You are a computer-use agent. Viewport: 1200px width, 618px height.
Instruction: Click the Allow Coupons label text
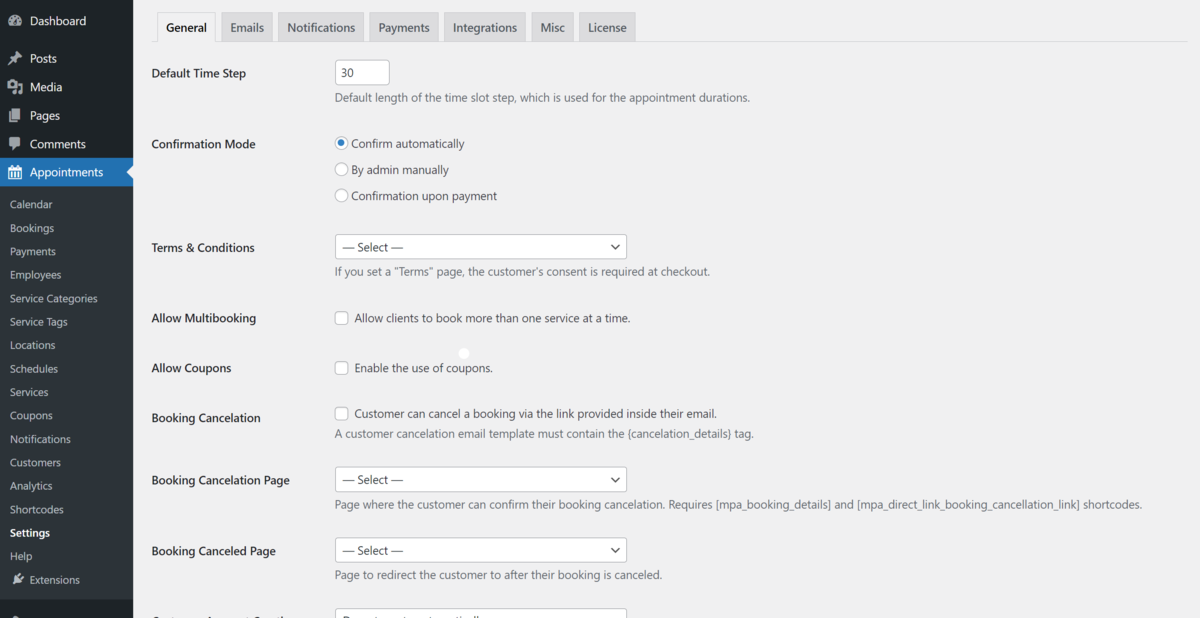(x=191, y=368)
